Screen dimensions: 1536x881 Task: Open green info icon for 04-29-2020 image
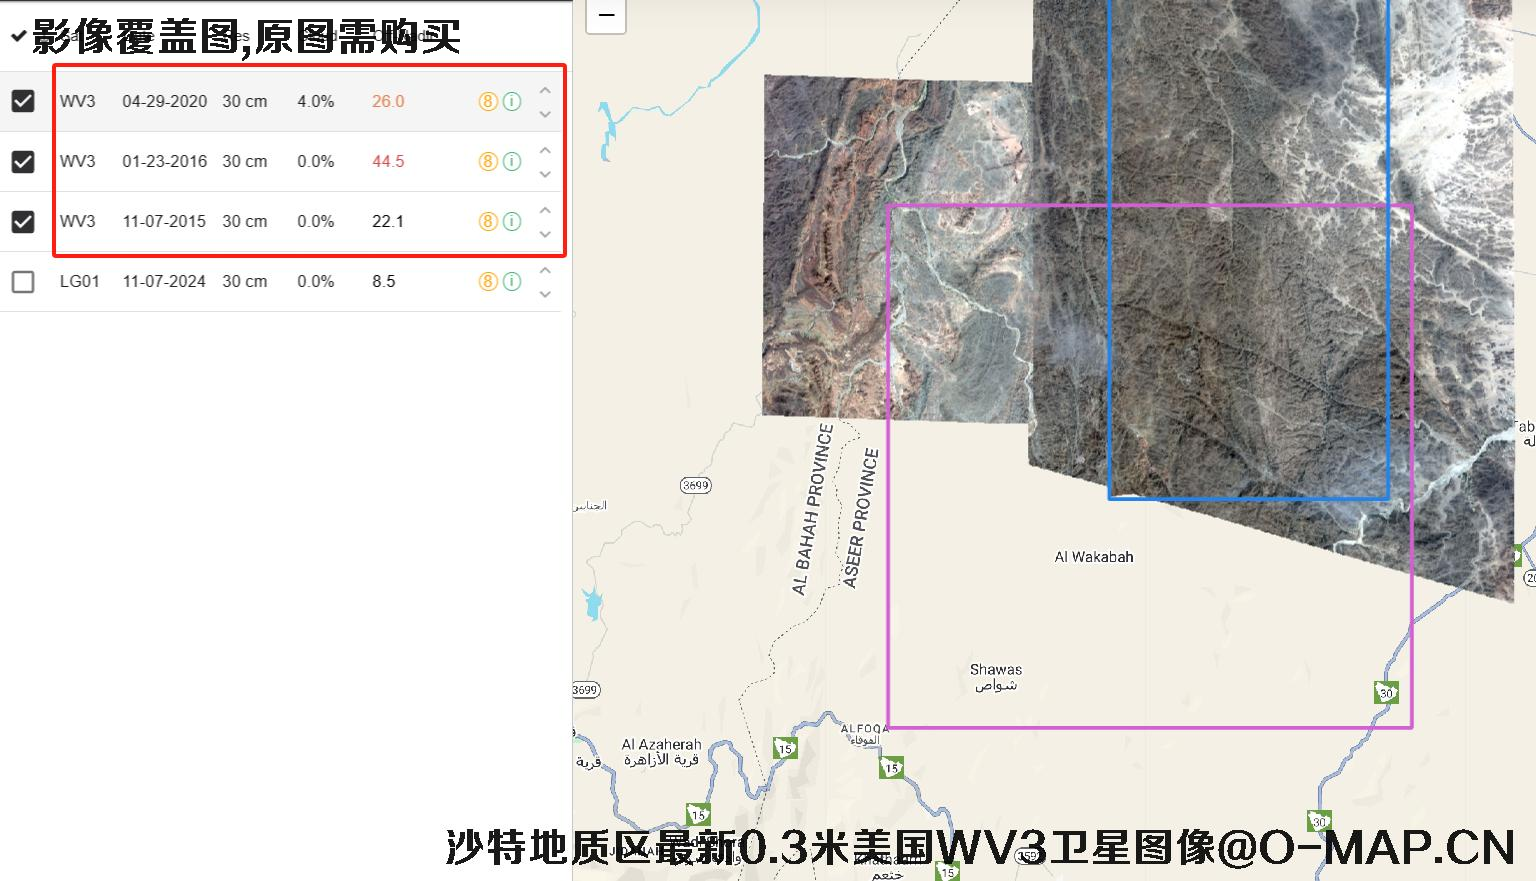[512, 102]
